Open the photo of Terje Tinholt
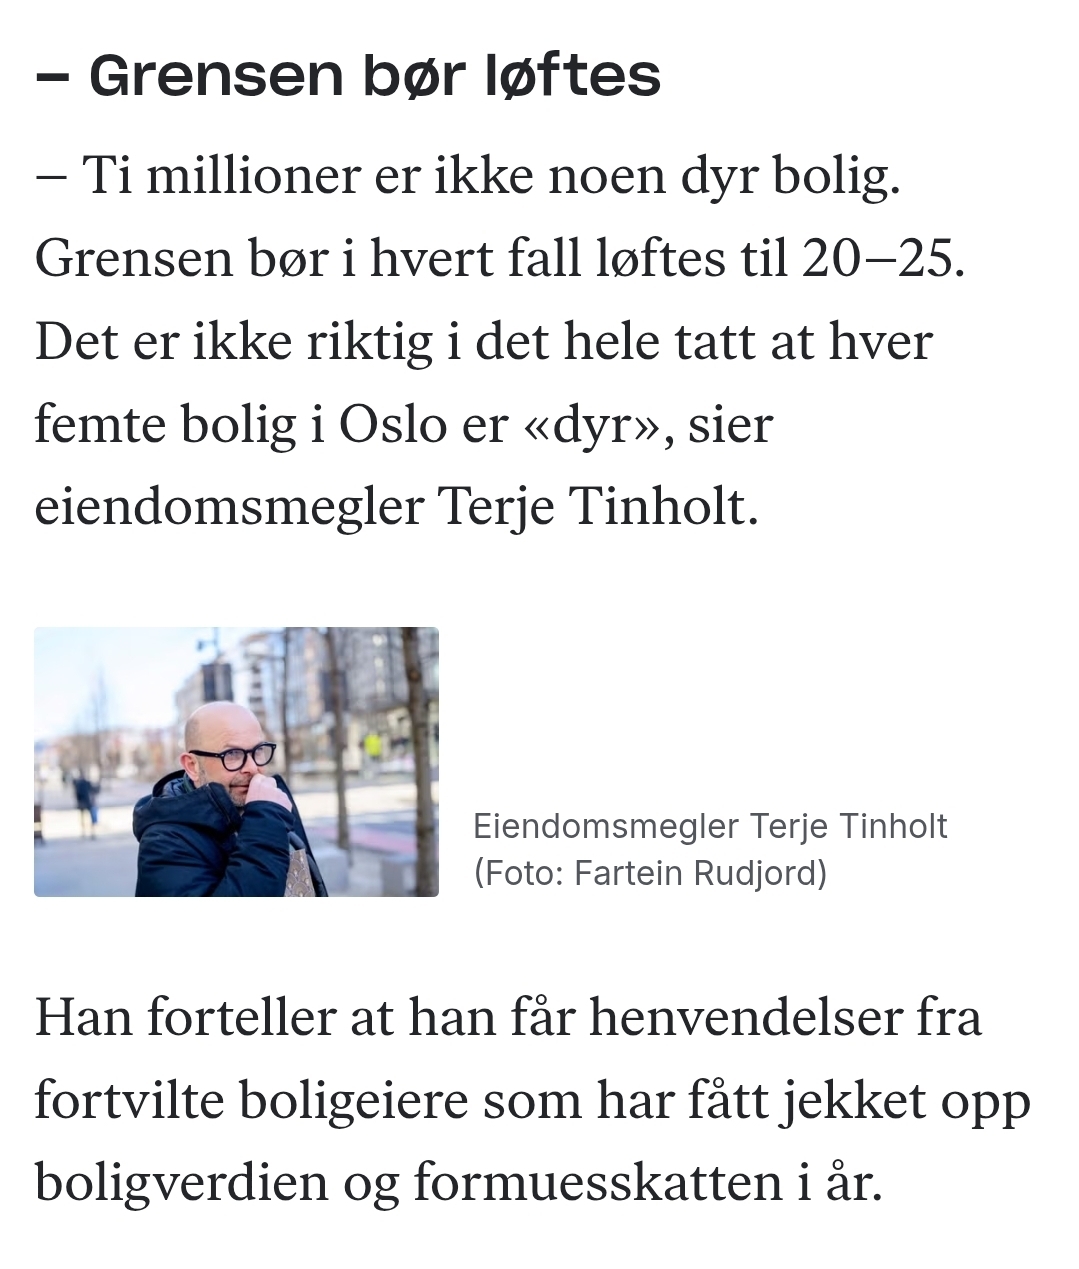The height and width of the screenshot is (1269, 1079). pos(236,761)
